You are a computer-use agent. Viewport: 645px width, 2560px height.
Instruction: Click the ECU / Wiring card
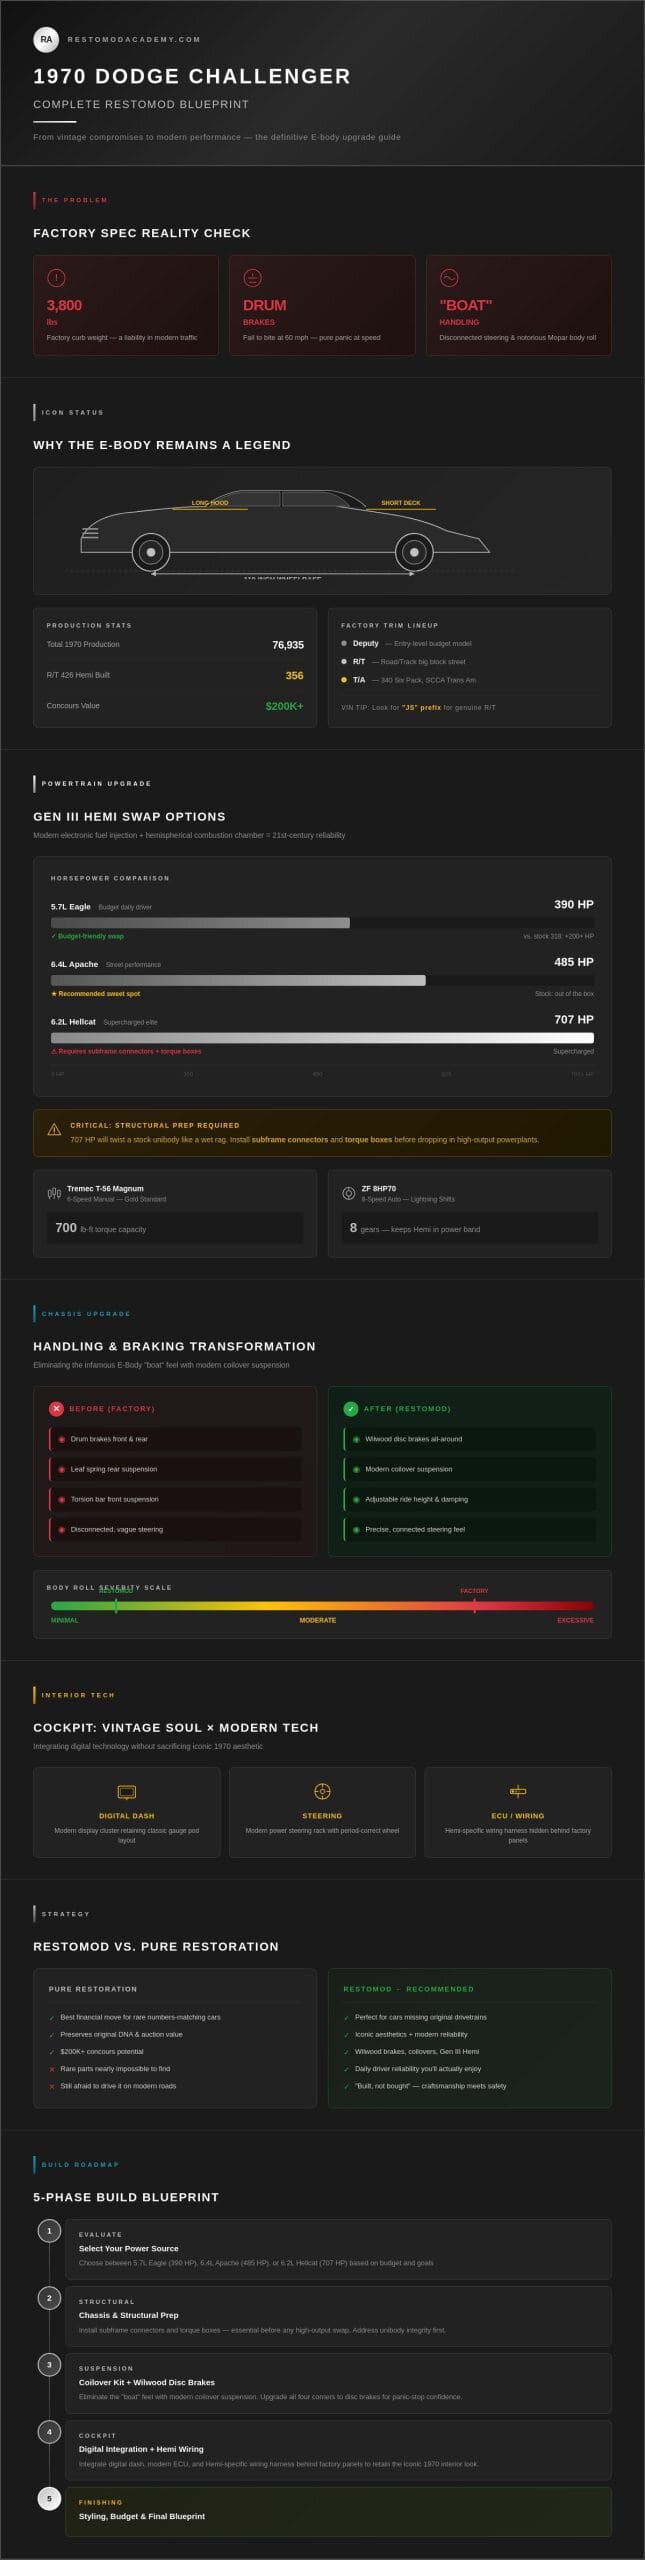[x=518, y=1813]
